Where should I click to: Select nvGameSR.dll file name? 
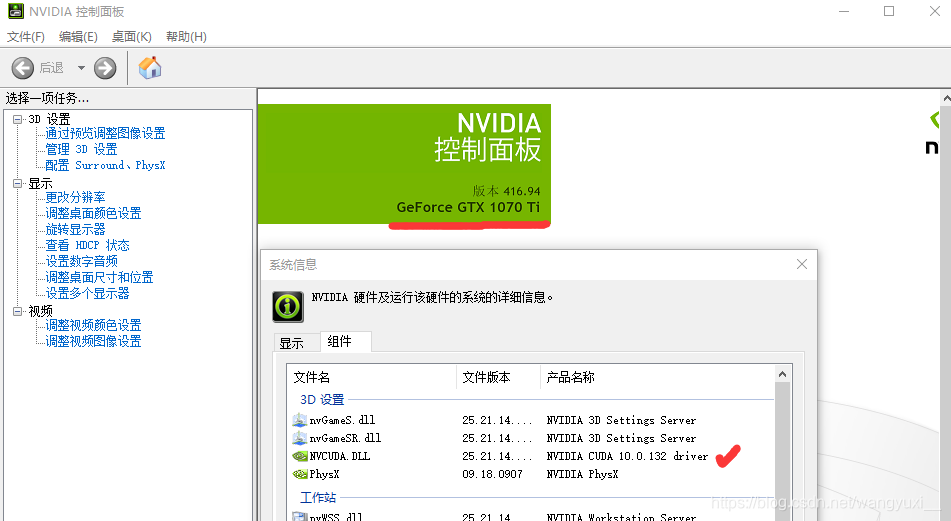(345, 438)
